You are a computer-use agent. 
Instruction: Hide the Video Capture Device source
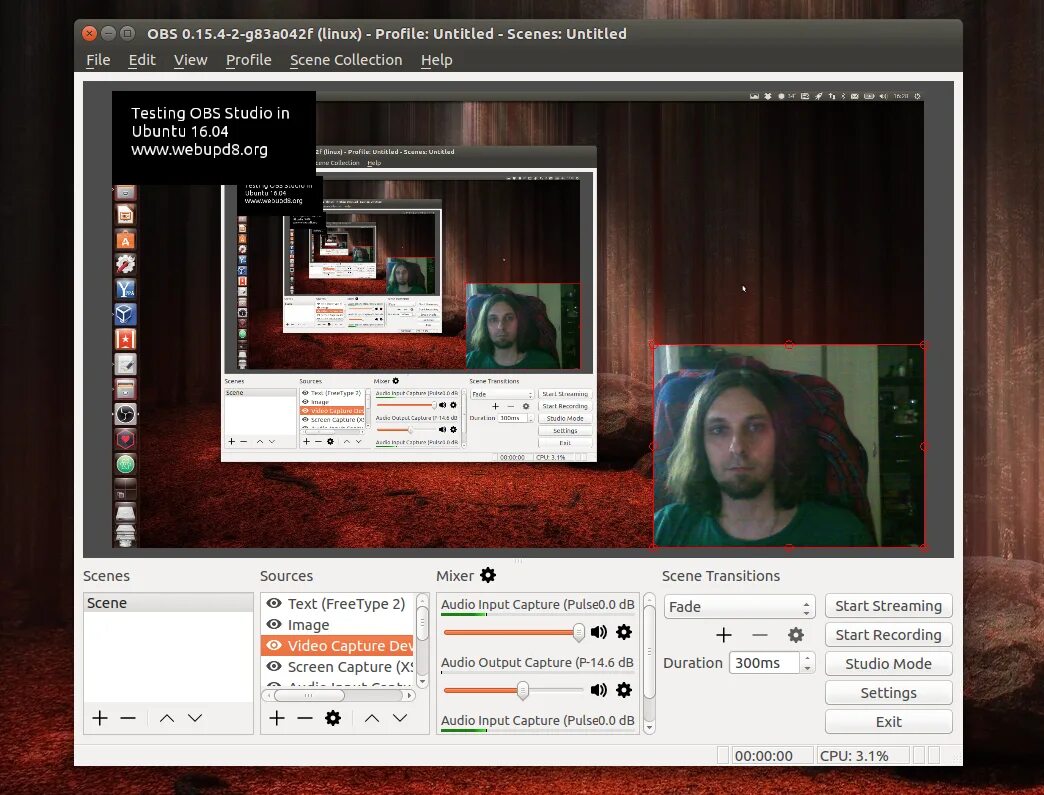[274, 645]
